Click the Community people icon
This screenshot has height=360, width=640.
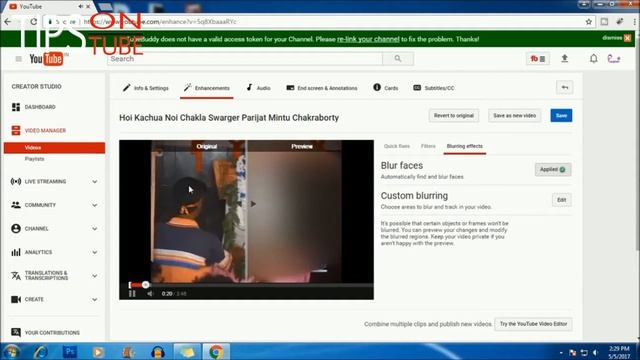tap(16, 205)
